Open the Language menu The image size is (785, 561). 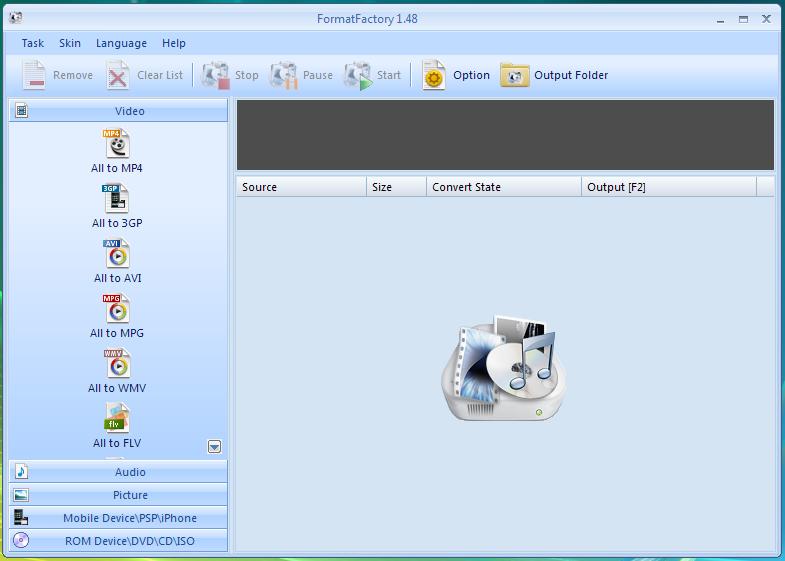(x=121, y=43)
